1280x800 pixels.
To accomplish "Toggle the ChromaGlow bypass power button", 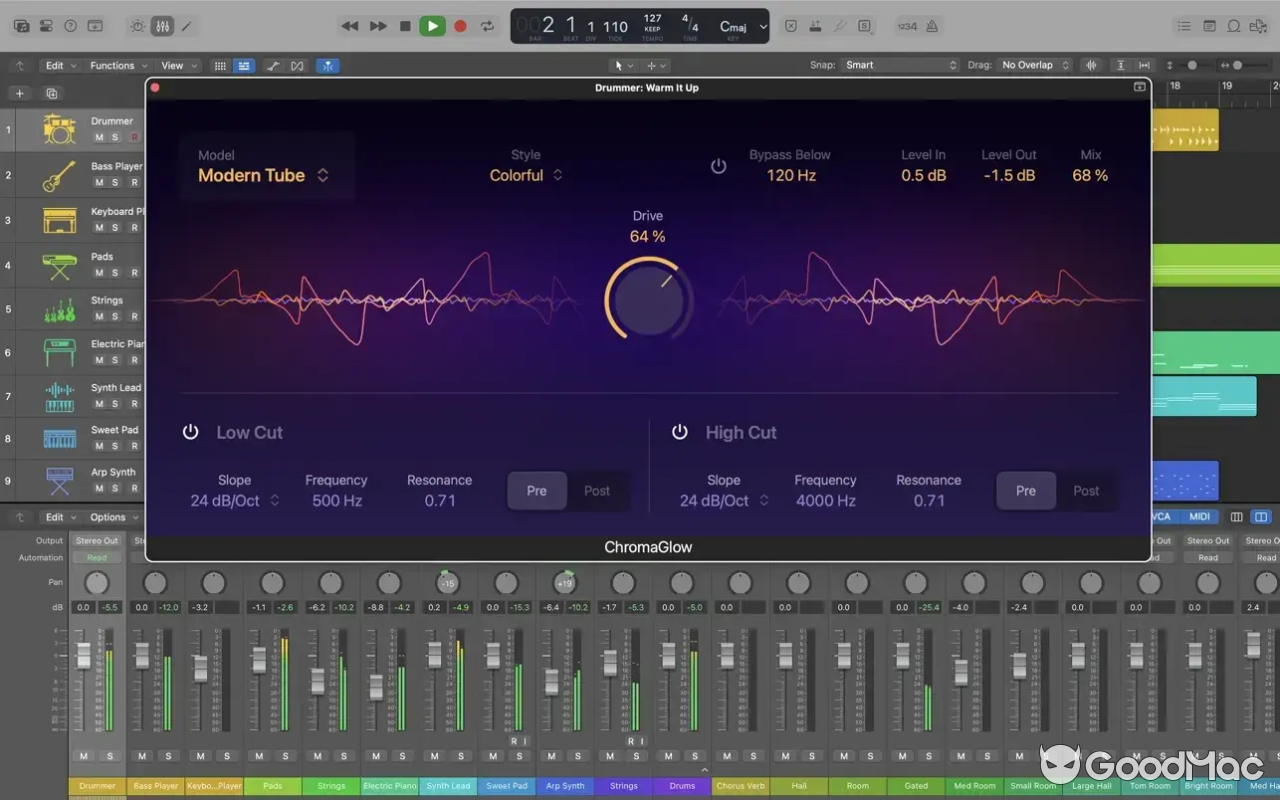I will pos(718,166).
